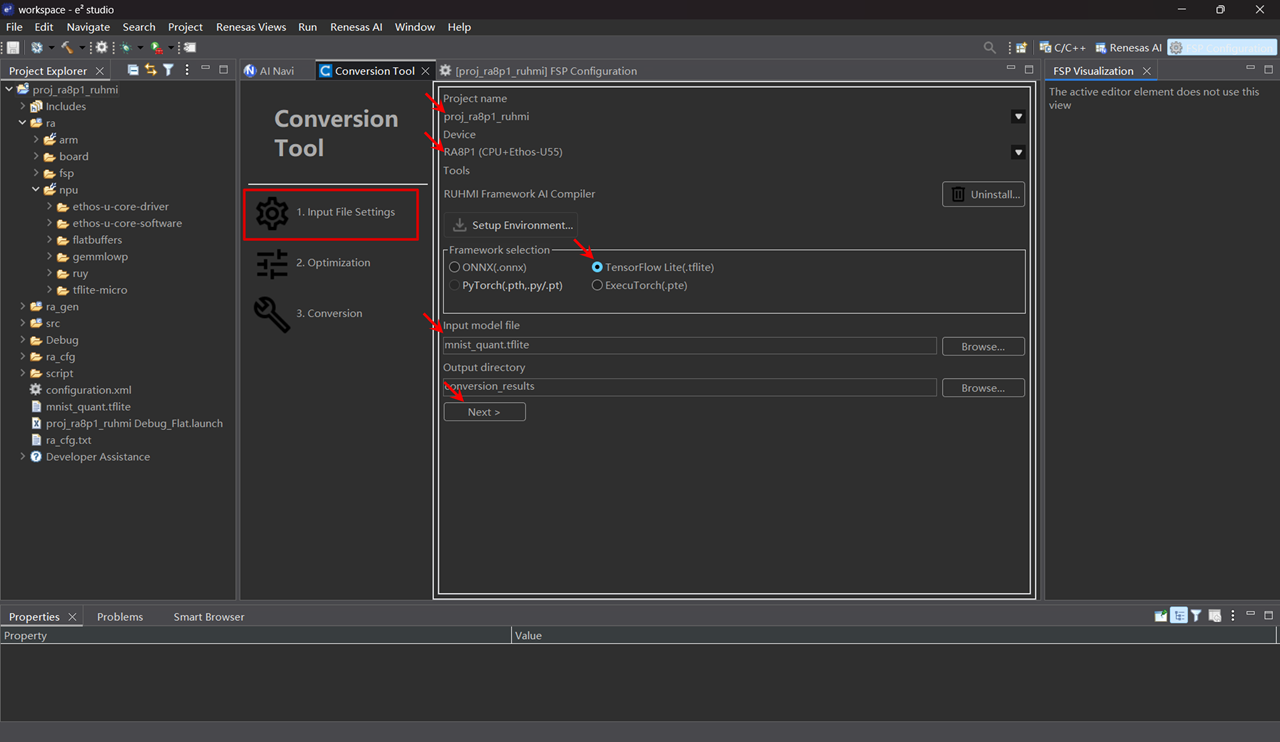Click the Next > button
The image size is (1280, 742).
point(484,412)
